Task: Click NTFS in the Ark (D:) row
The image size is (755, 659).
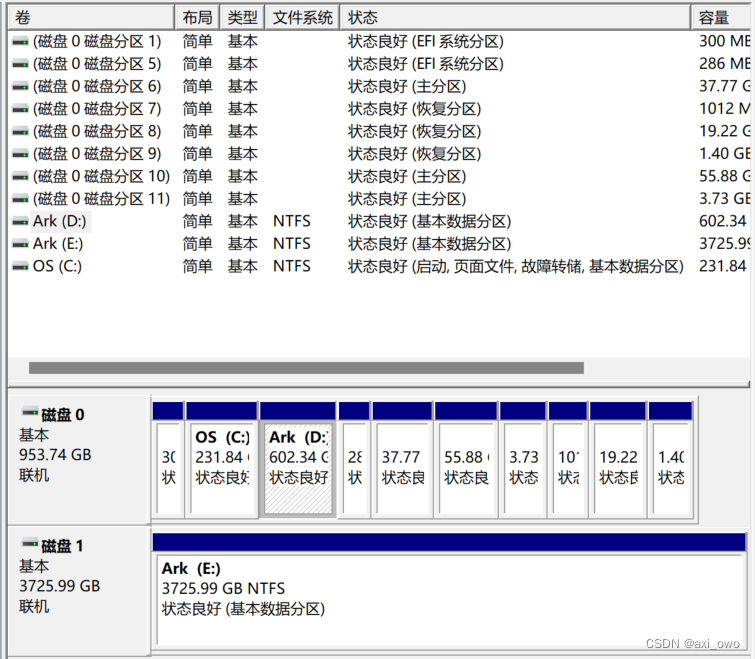Action: (292, 221)
